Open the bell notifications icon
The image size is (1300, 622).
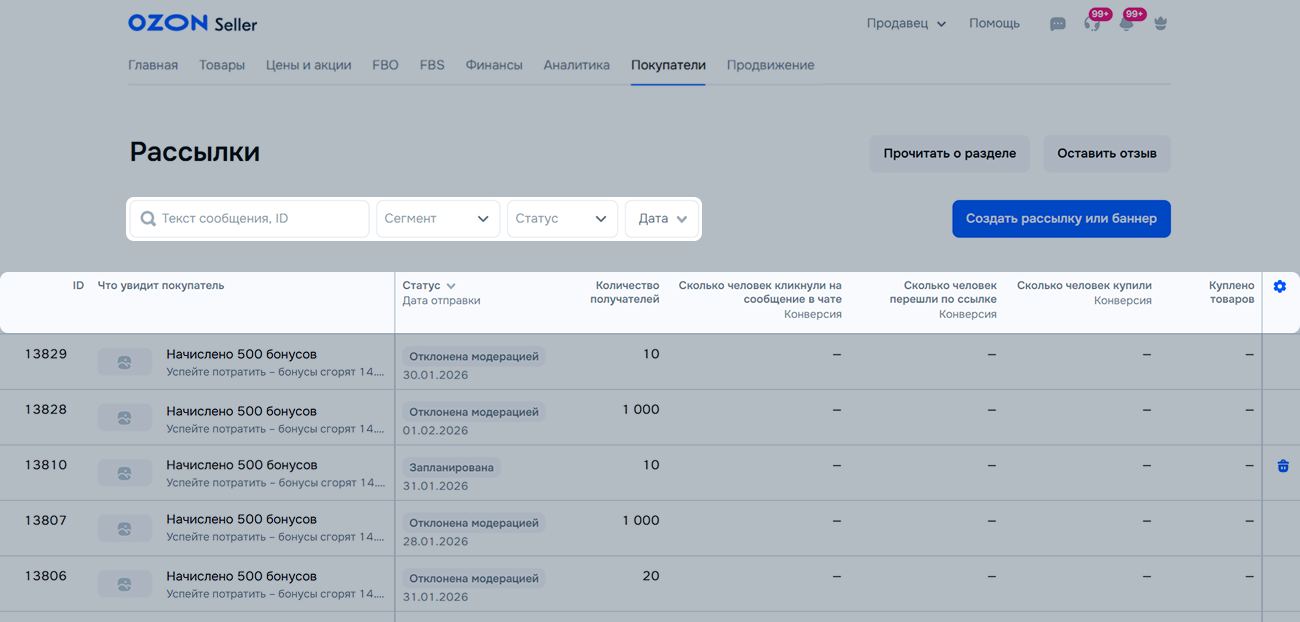click(x=1127, y=24)
